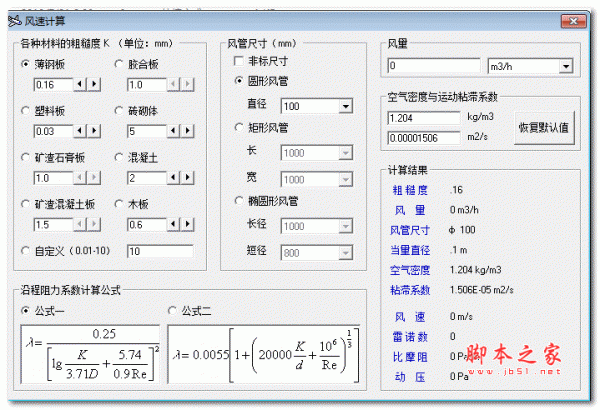Click the 木板 value field 0.6
Viewport: 600px width, 410px height.
click(147, 224)
